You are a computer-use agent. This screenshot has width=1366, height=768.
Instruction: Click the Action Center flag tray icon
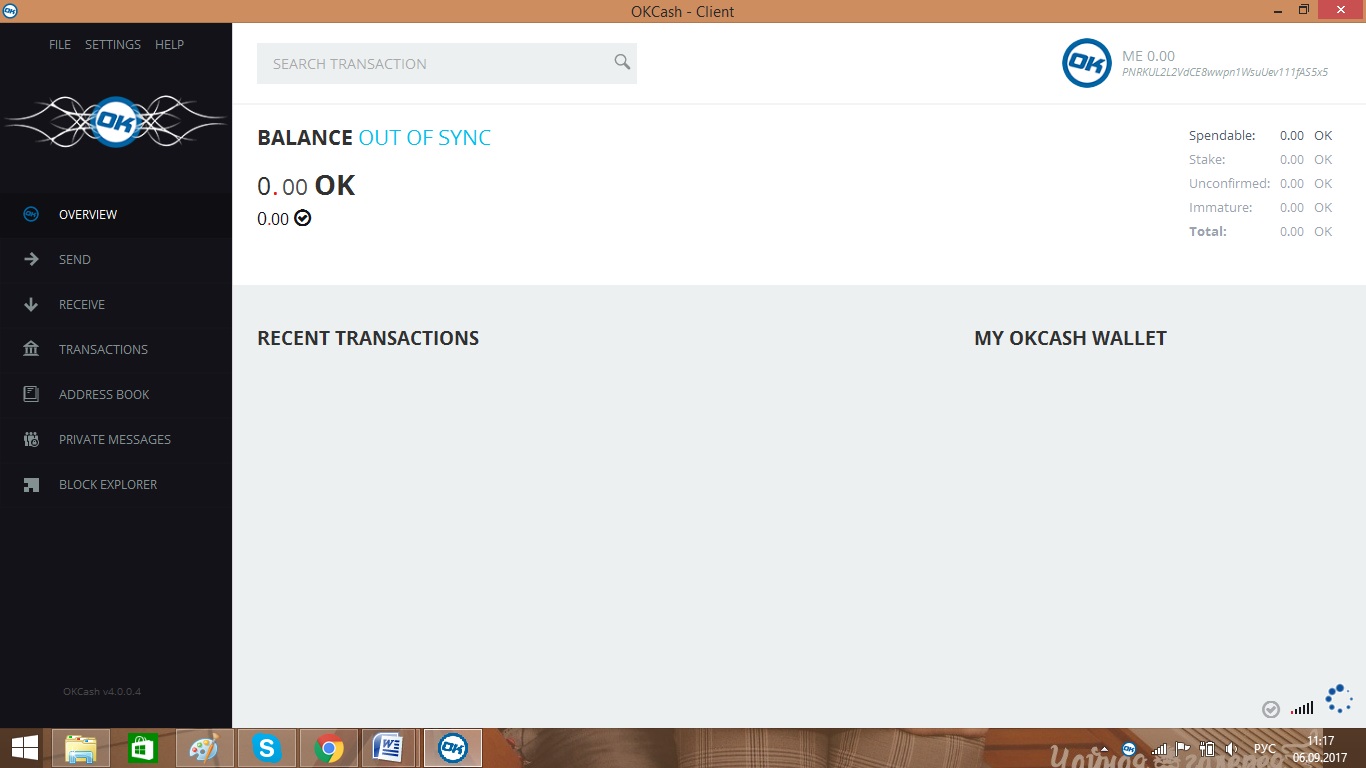[1183, 748]
